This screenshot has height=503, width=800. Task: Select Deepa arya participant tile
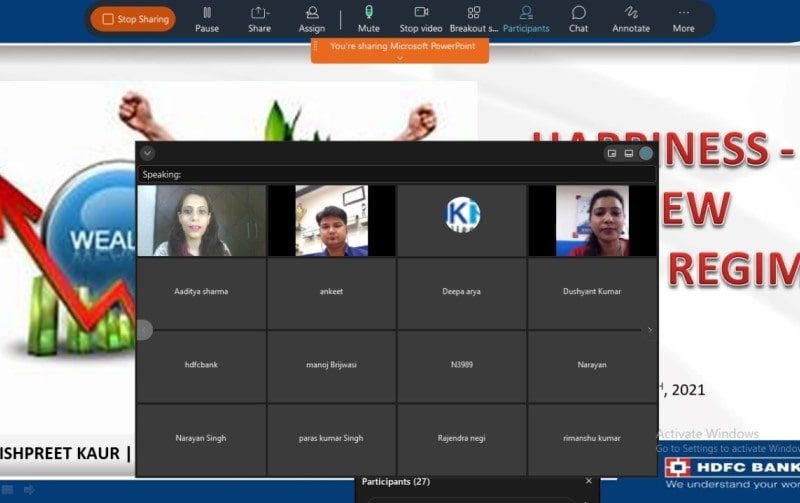(462, 292)
